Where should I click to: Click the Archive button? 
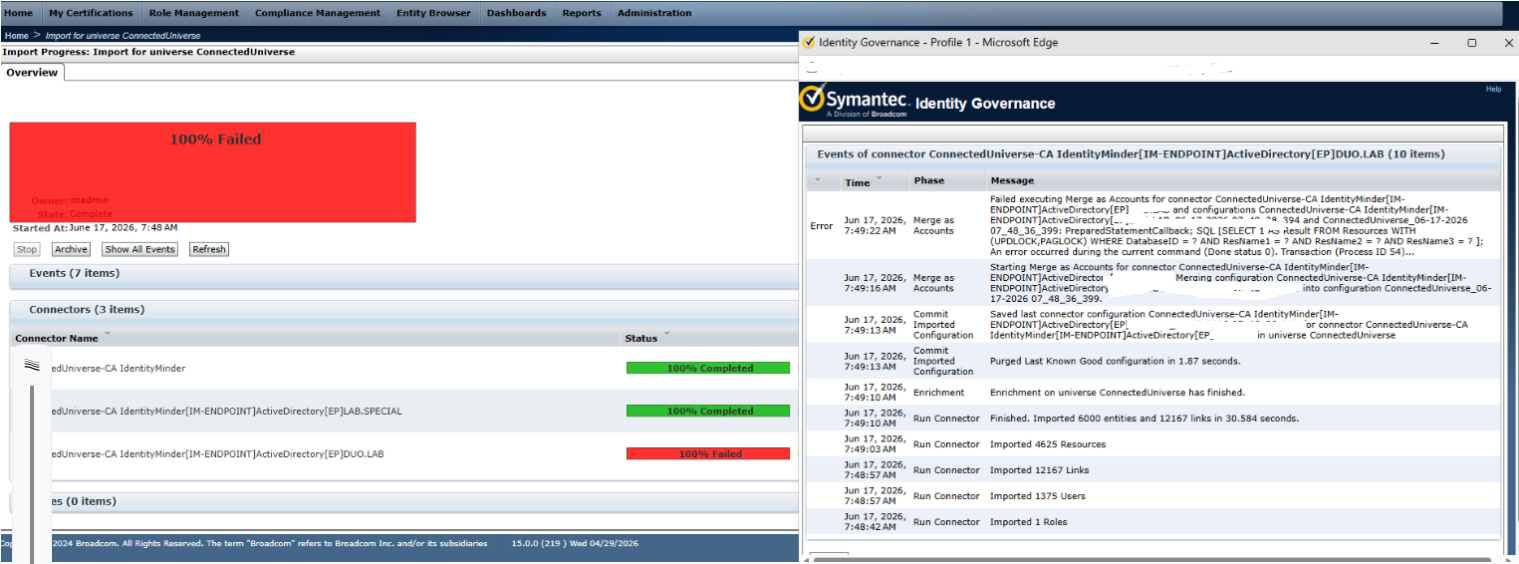coord(71,249)
